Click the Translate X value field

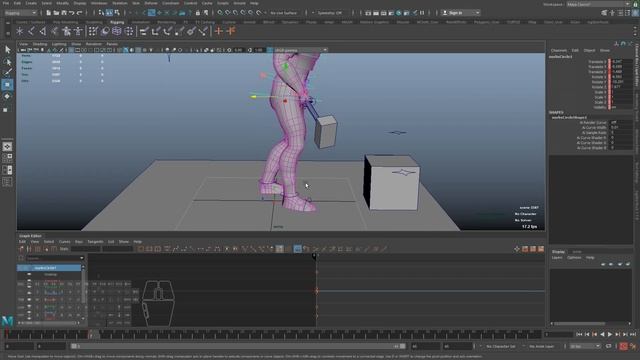tap(622, 62)
